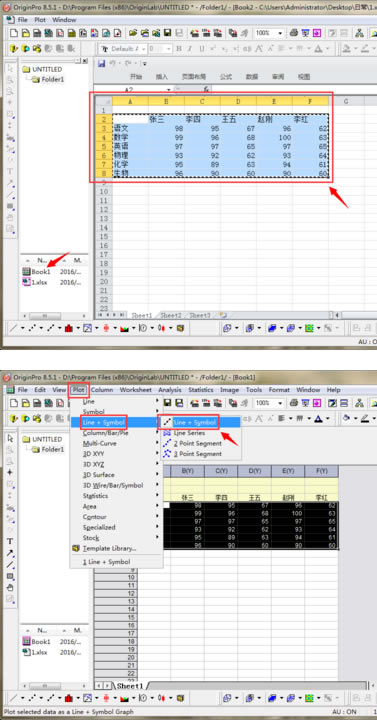Screen dimensions: 377x720
Task: Choose the 3 Point Segment icon
Action: click(167, 454)
